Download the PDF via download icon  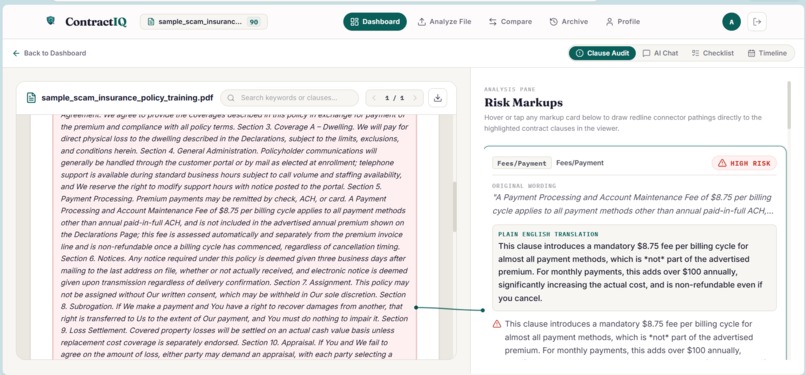[x=437, y=98]
